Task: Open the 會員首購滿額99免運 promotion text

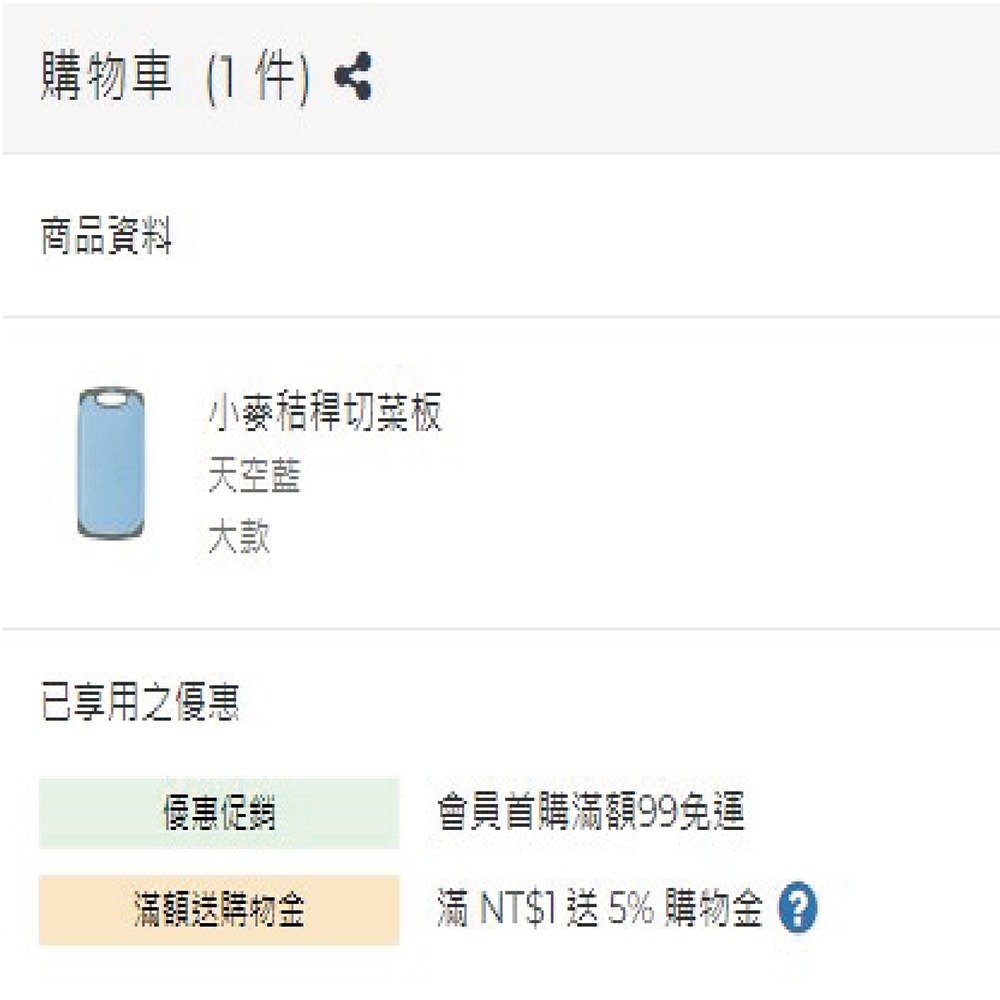Action: click(590, 814)
